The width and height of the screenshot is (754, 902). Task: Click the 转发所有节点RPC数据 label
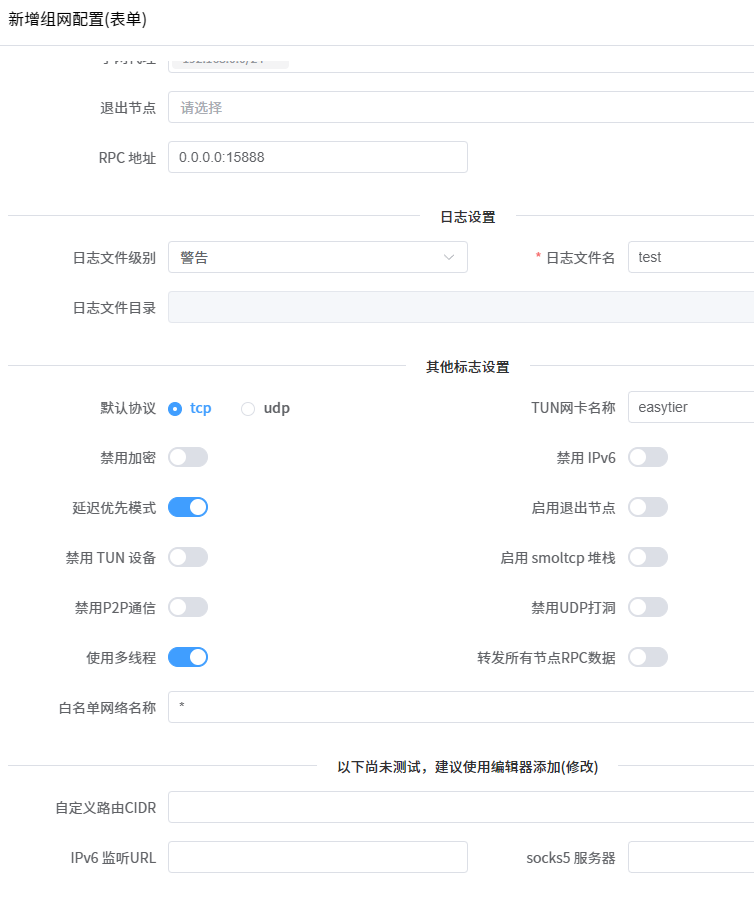tap(546, 658)
